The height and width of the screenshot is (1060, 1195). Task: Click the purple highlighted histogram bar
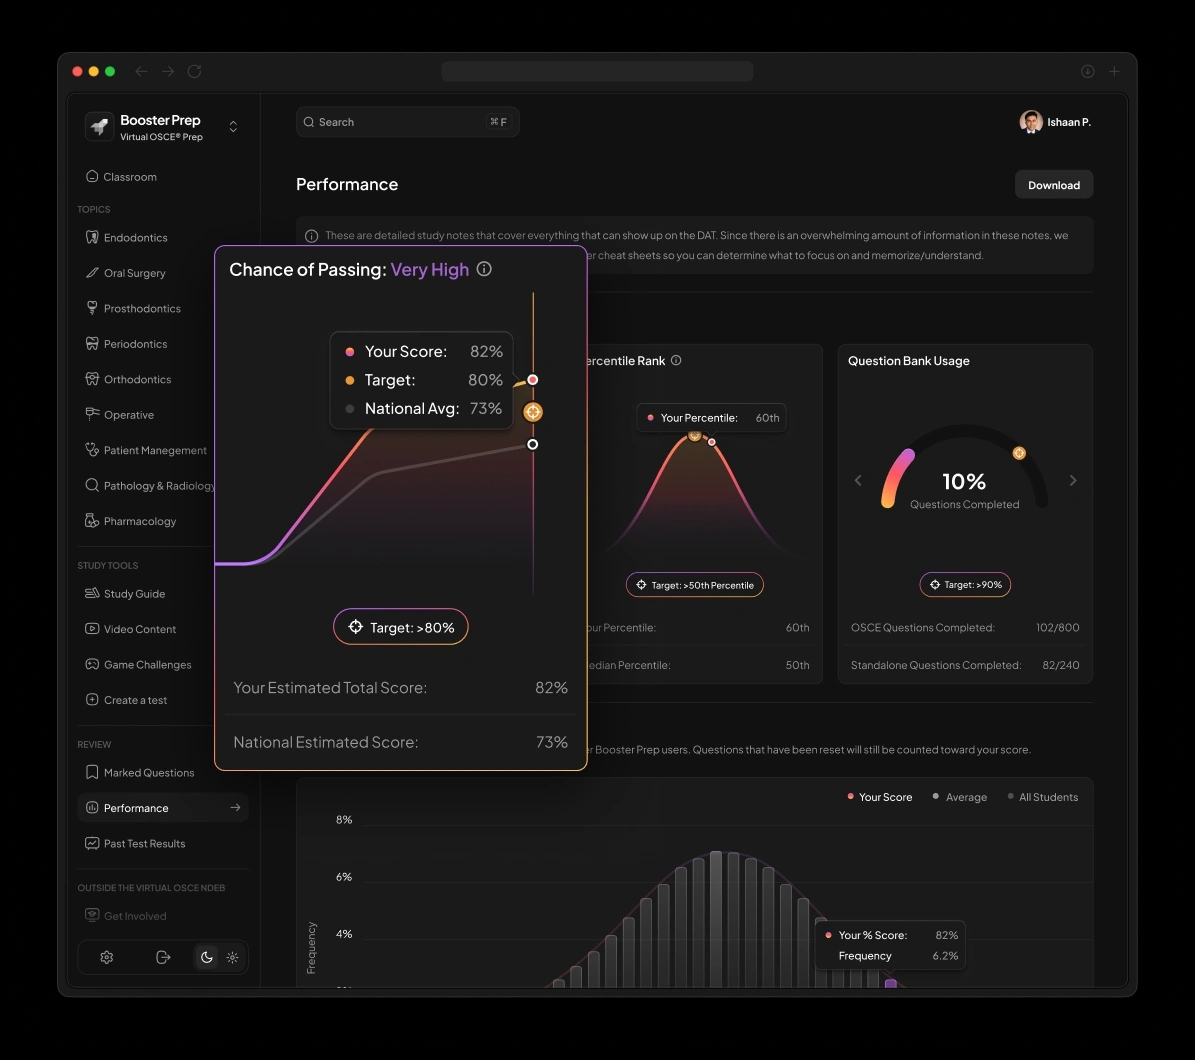890,983
